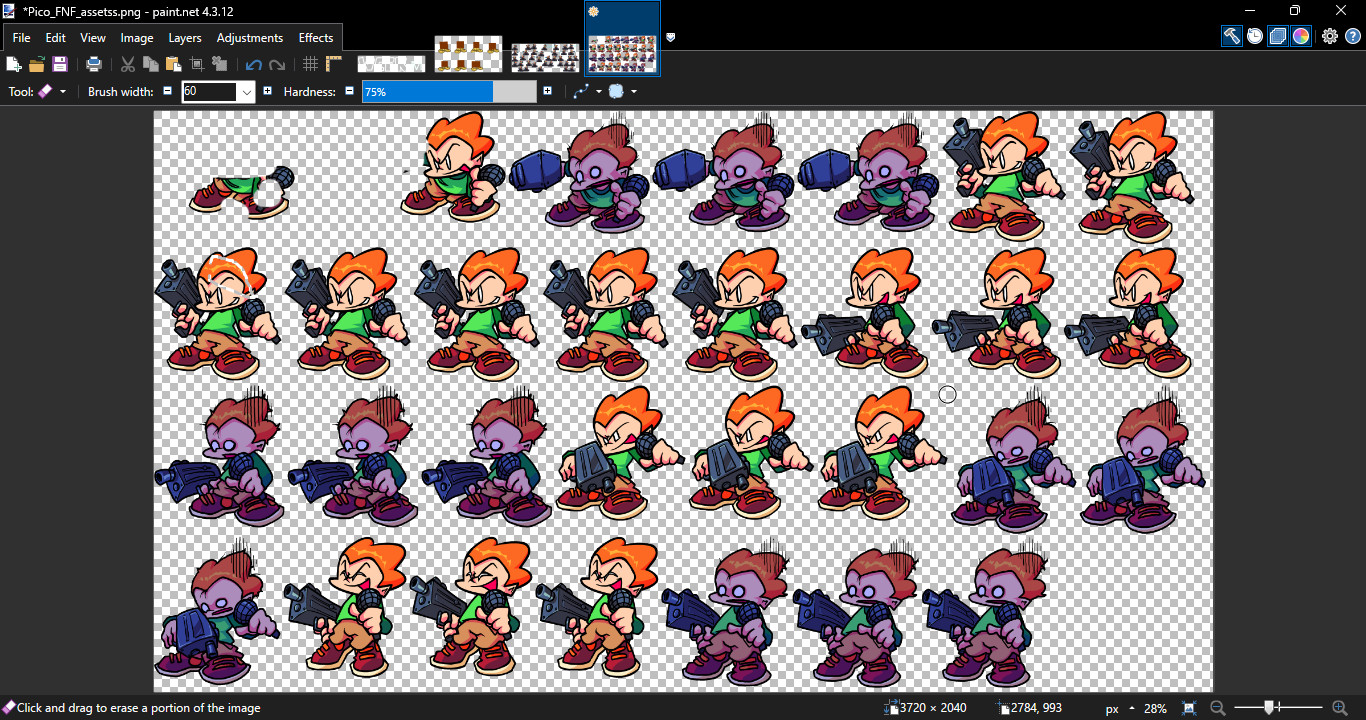The width and height of the screenshot is (1366, 720).
Task: Zoom in using the magnifier plus icon
Action: (x=1340, y=708)
